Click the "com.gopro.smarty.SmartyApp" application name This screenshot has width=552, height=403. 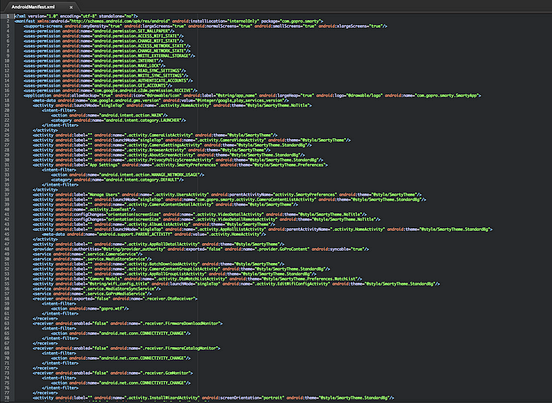click(x=446, y=95)
